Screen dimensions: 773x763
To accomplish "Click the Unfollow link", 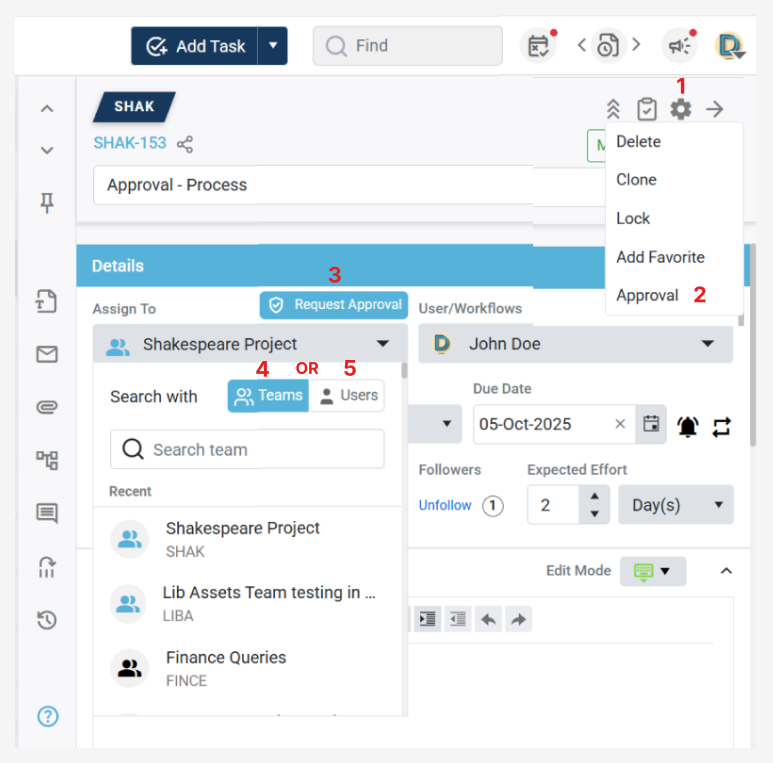I will [x=445, y=505].
